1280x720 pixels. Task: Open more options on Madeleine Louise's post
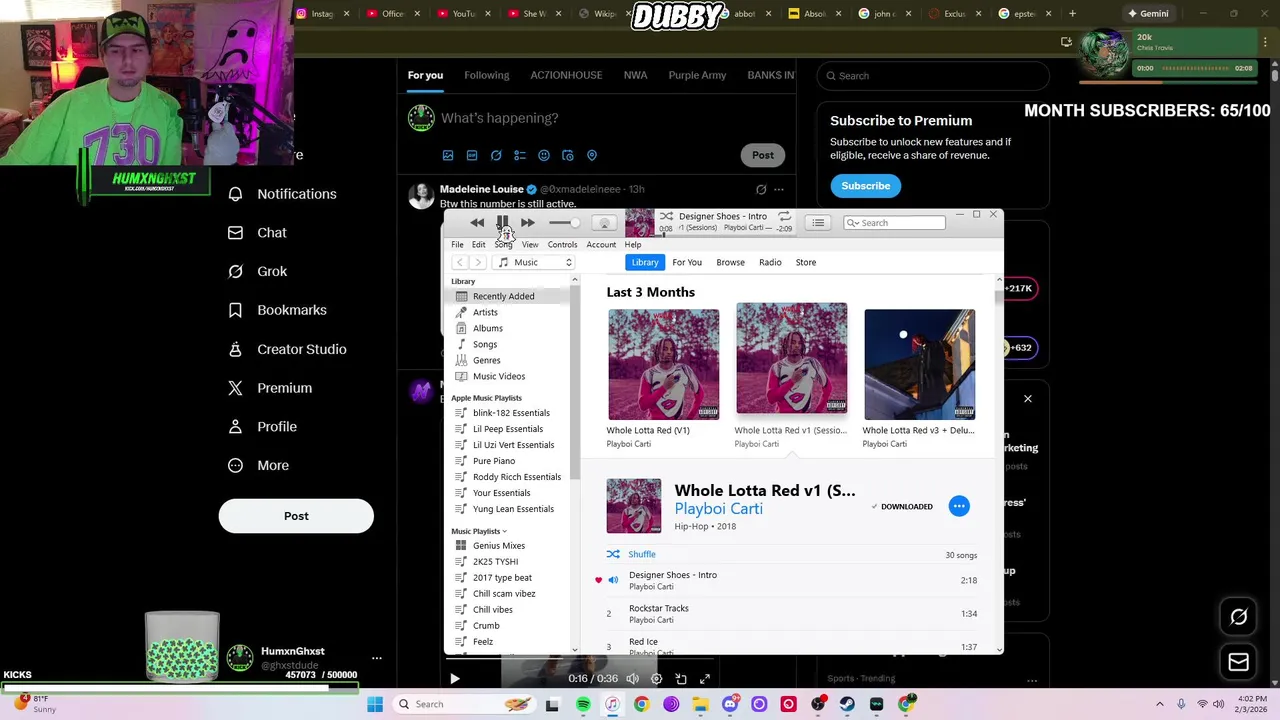click(x=779, y=189)
